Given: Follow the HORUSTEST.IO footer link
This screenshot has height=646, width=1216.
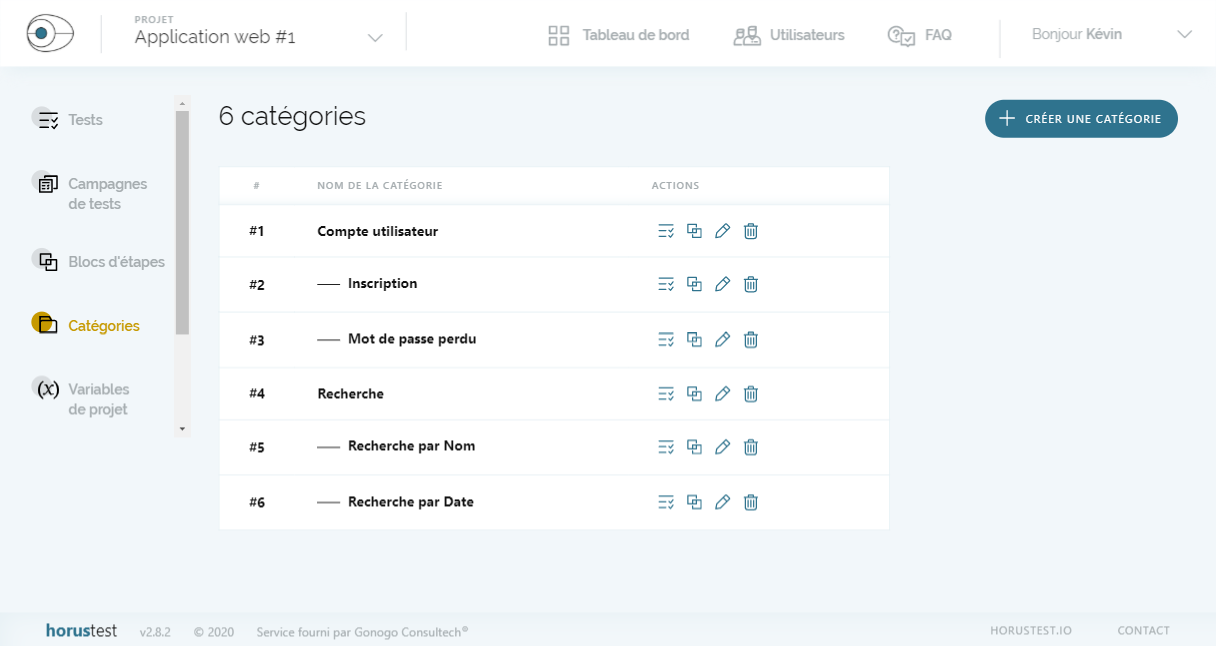Looking at the screenshot, I should pyautogui.click(x=1030, y=631).
